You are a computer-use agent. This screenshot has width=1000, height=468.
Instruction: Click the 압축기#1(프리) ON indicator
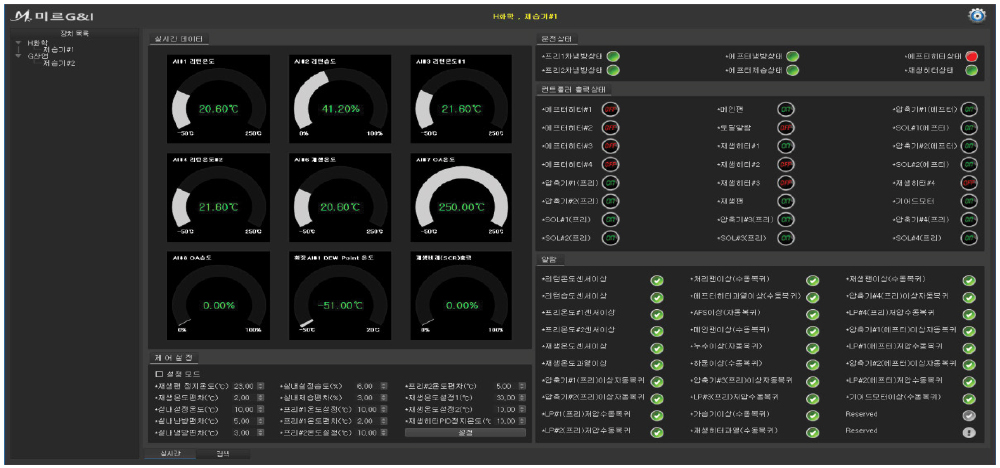(610, 182)
